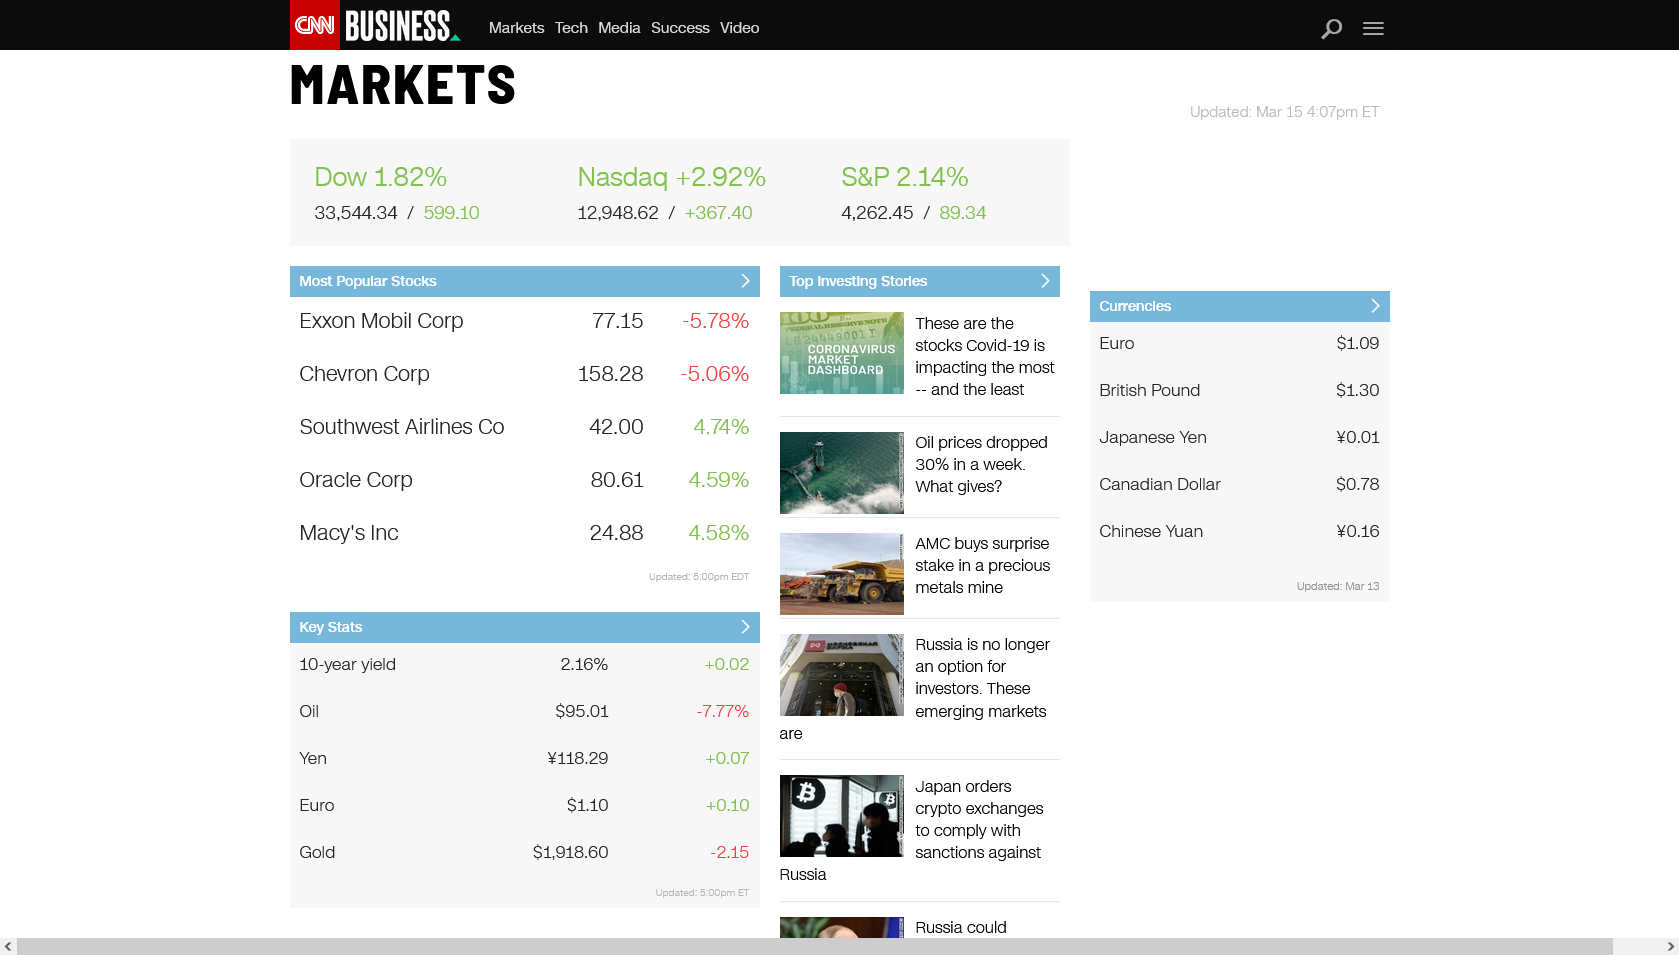Click Chevron's -5.06% change value
The width and height of the screenshot is (1679, 955).
click(x=714, y=374)
